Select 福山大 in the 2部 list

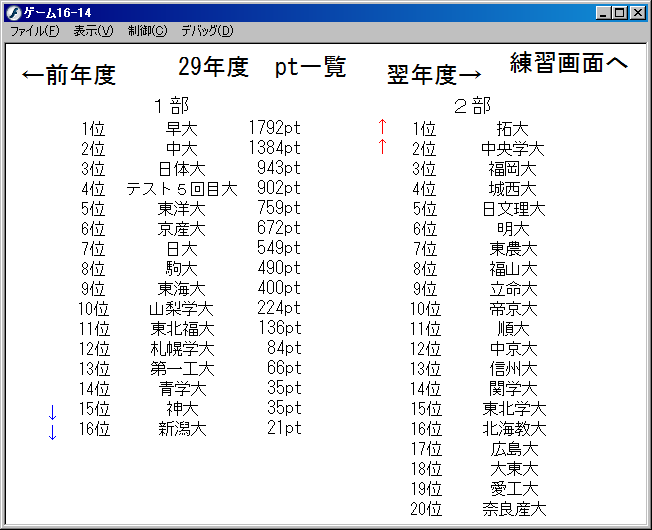tap(513, 269)
